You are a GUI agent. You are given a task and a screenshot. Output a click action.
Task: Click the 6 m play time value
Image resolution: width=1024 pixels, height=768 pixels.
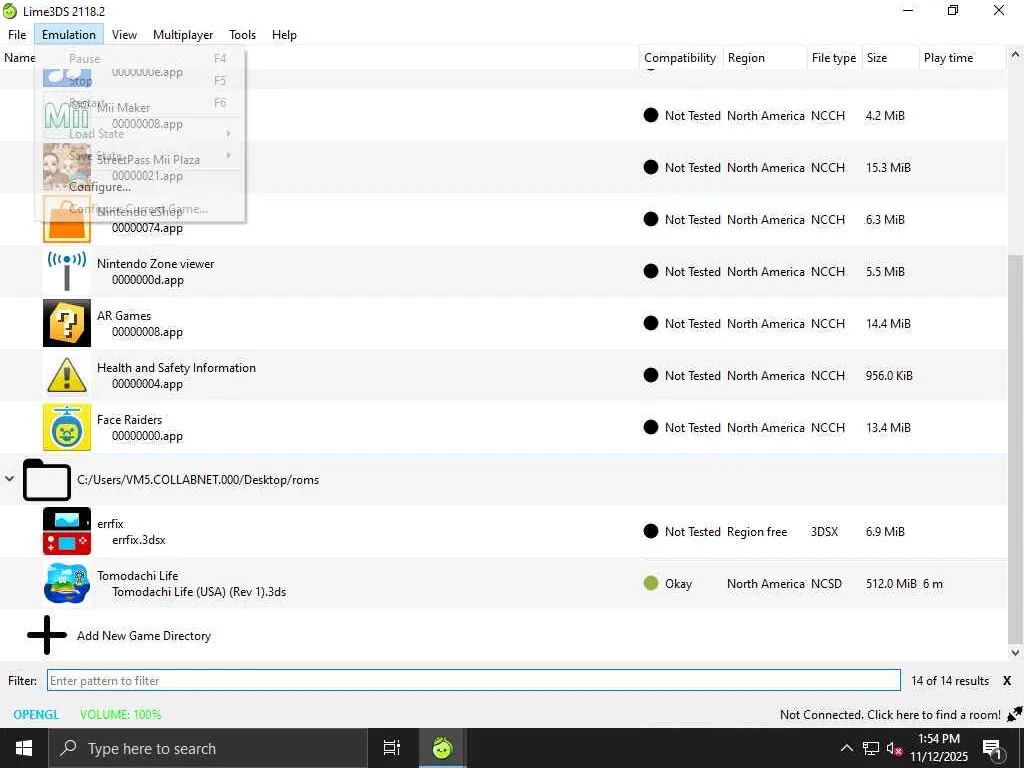click(x=933, y=583)
